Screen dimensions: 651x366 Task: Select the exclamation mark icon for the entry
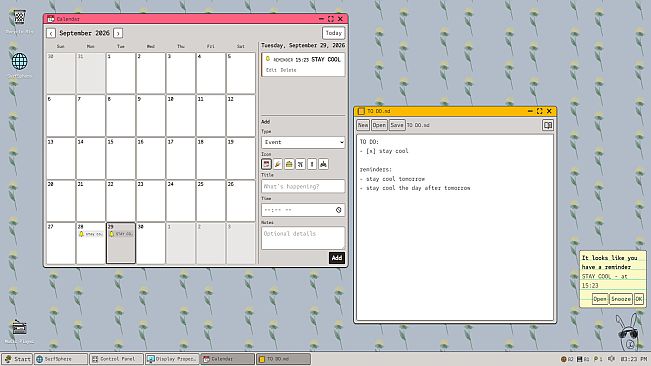pos(312,164)
